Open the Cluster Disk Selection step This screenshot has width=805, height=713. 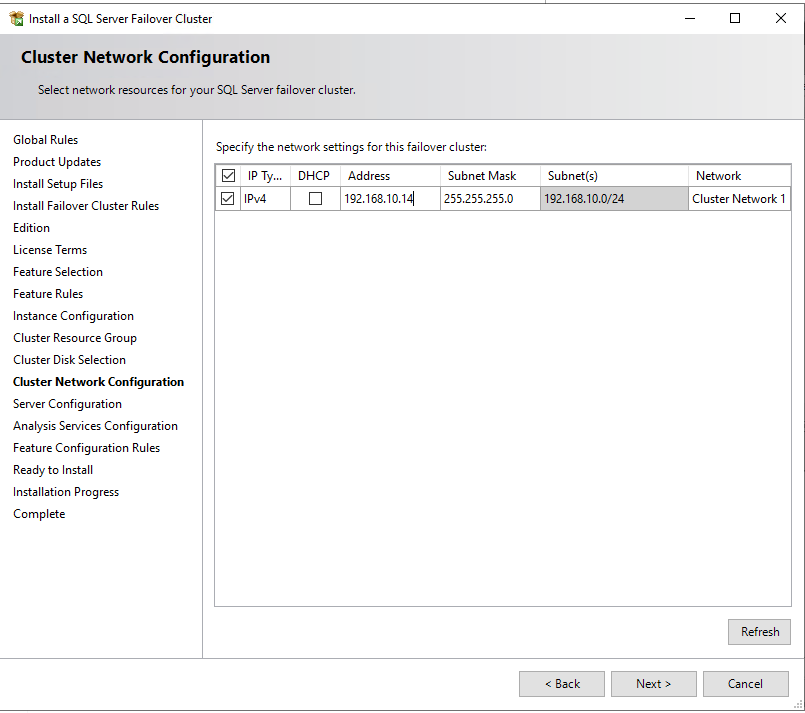click(x=69, y=360)
